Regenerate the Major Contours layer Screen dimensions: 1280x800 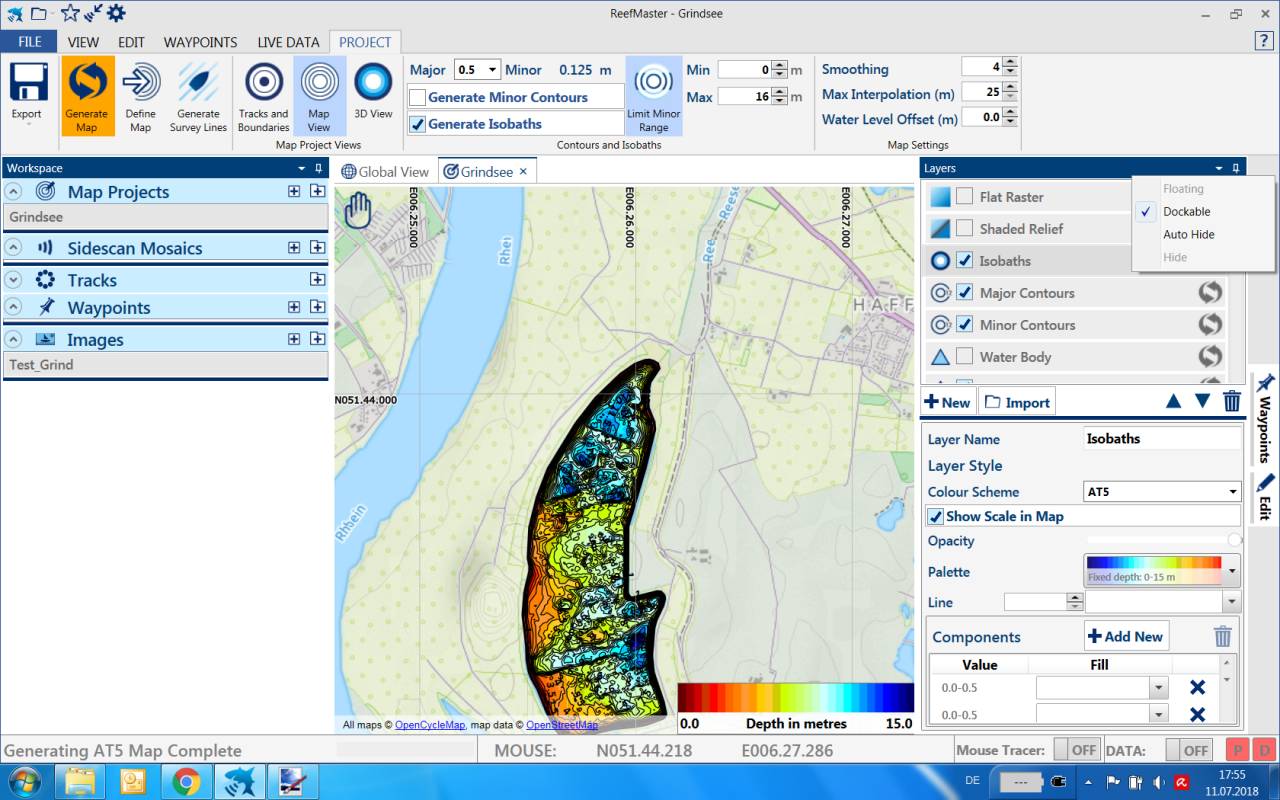tap(1210, 293)
